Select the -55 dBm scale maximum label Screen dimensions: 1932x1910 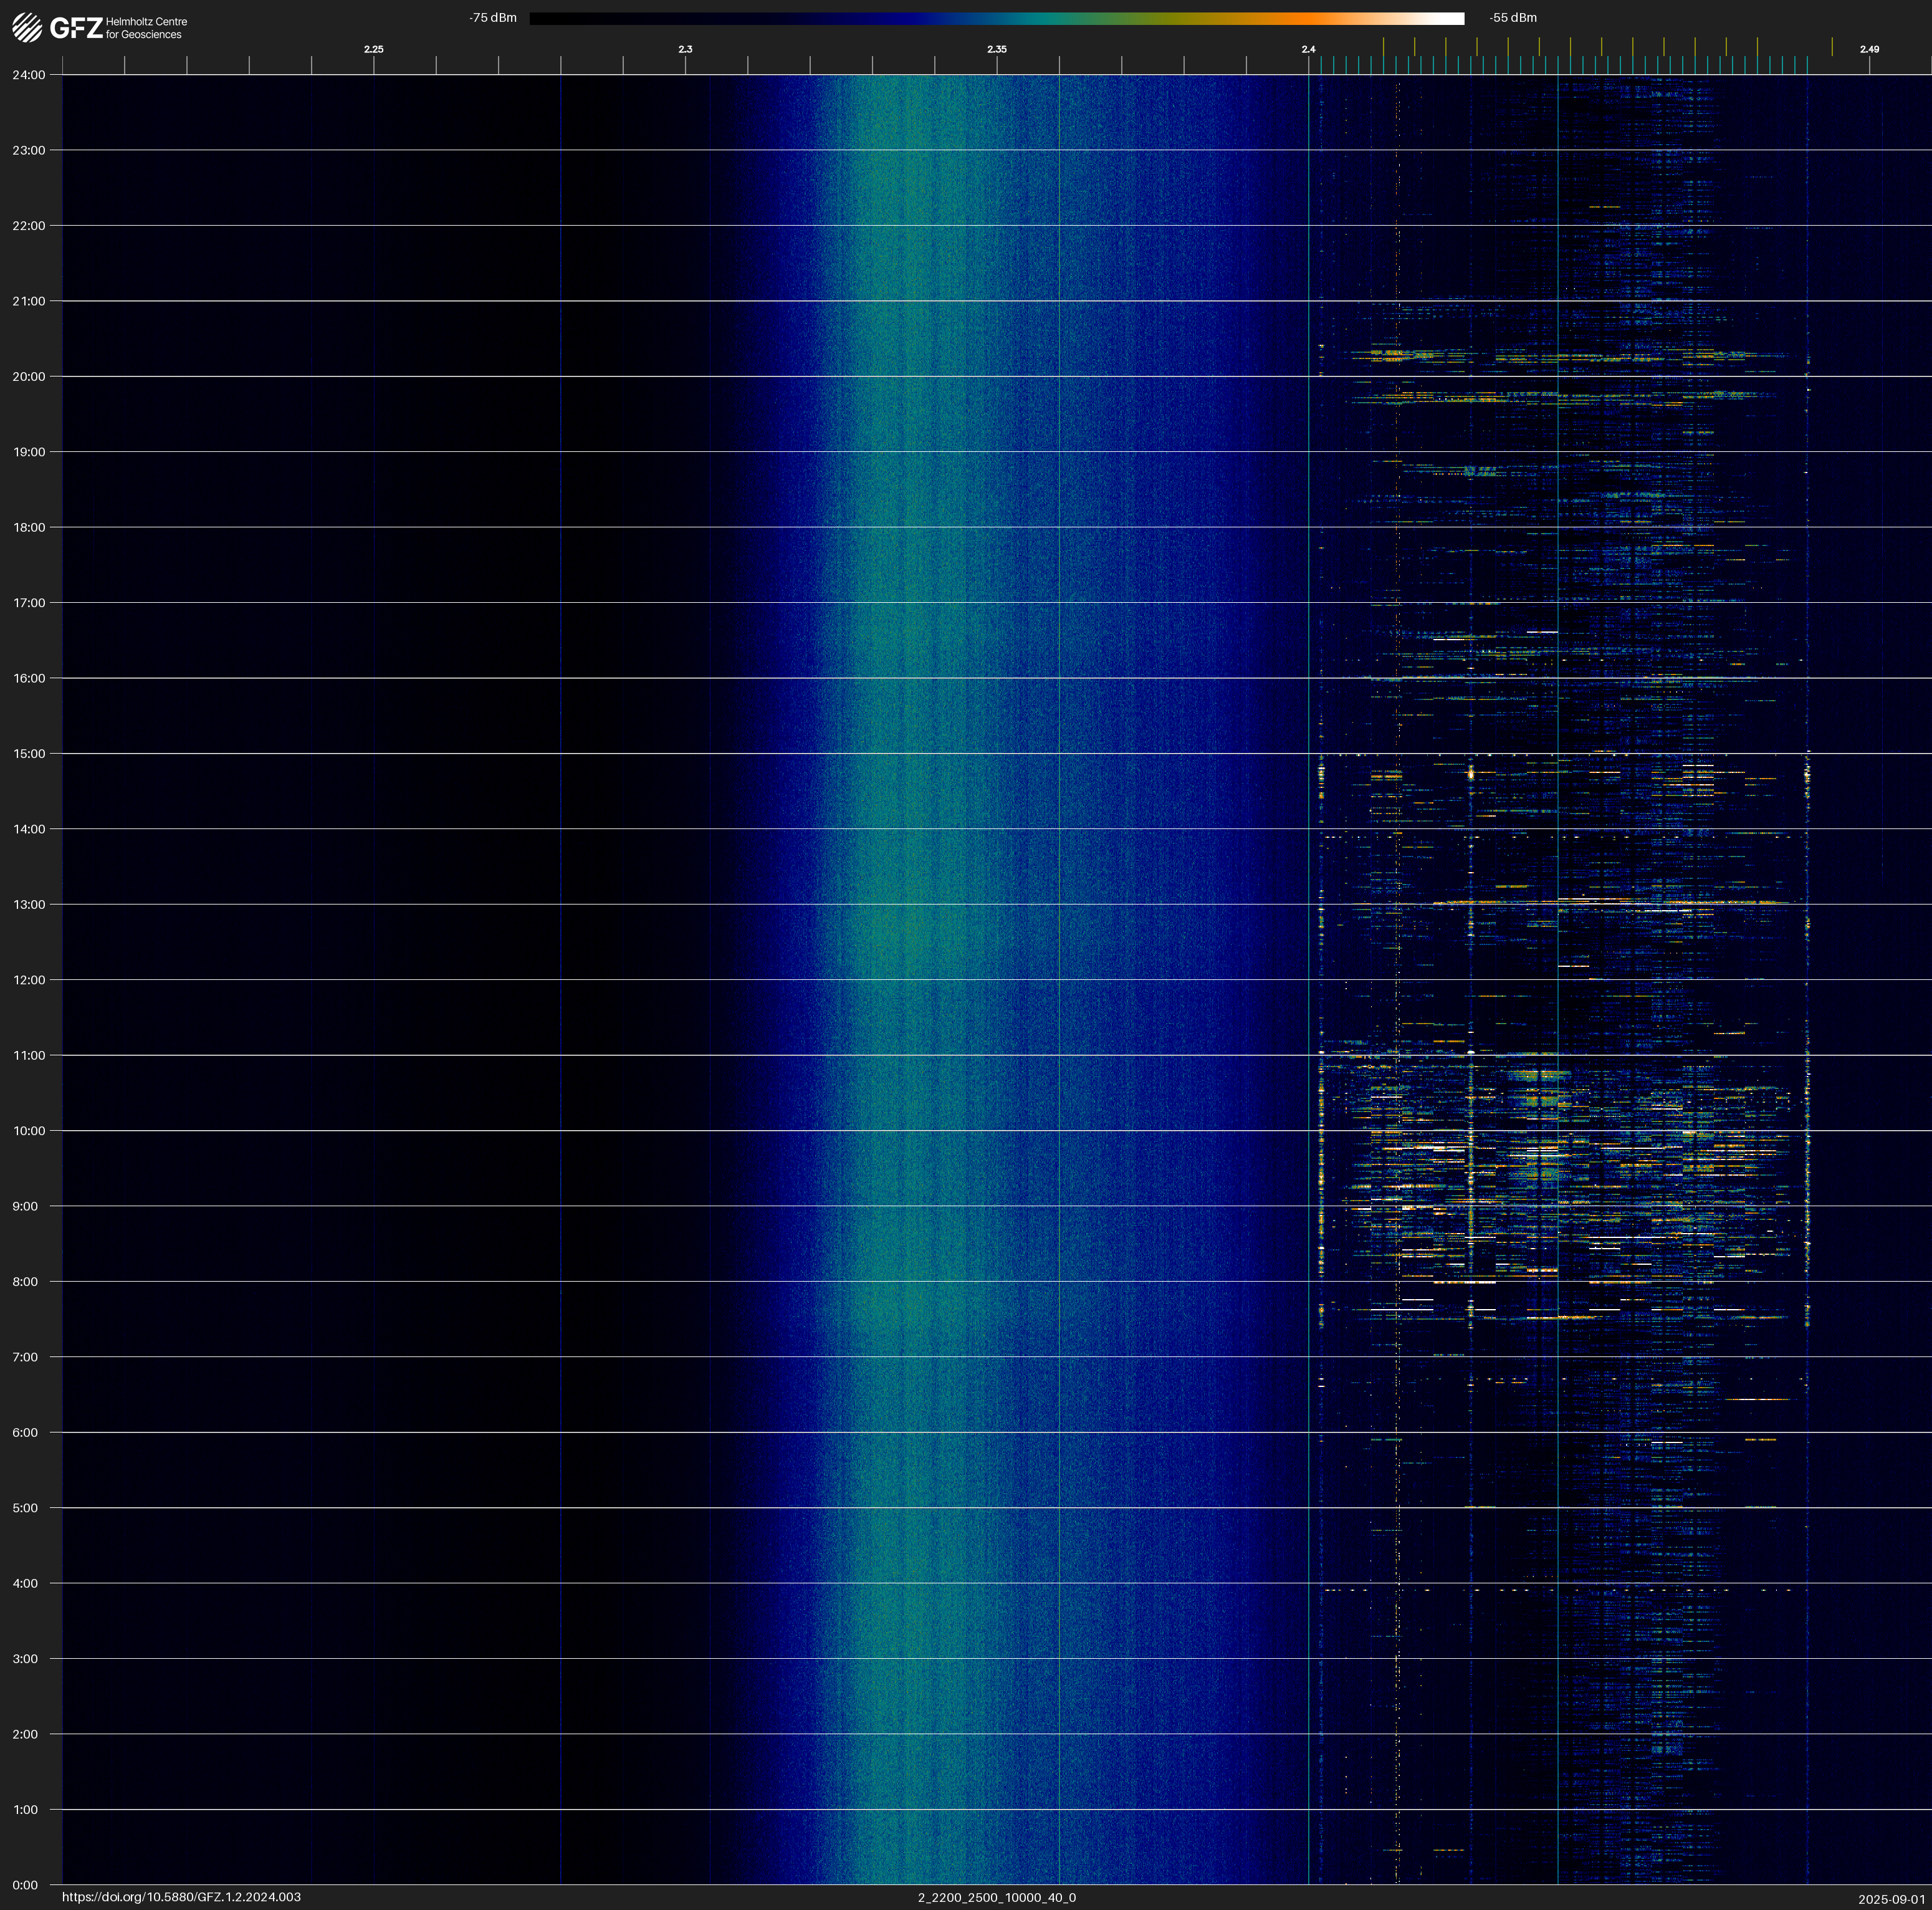(x=1513, y=18)
